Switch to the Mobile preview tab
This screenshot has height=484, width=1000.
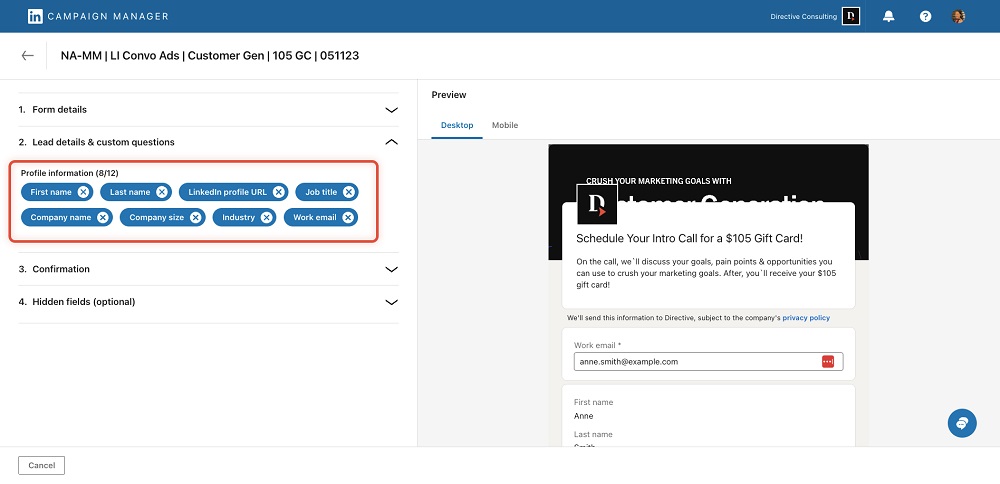pyautogui.click(x=505, y=125)
